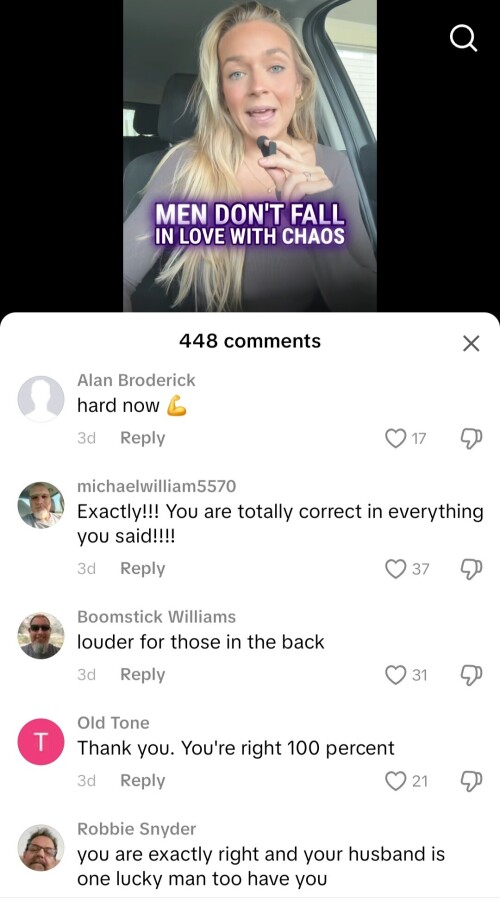Reply to Alan Broderick's comment
Image resolution: width=500 pixels, height=901 pixels.
143,438
